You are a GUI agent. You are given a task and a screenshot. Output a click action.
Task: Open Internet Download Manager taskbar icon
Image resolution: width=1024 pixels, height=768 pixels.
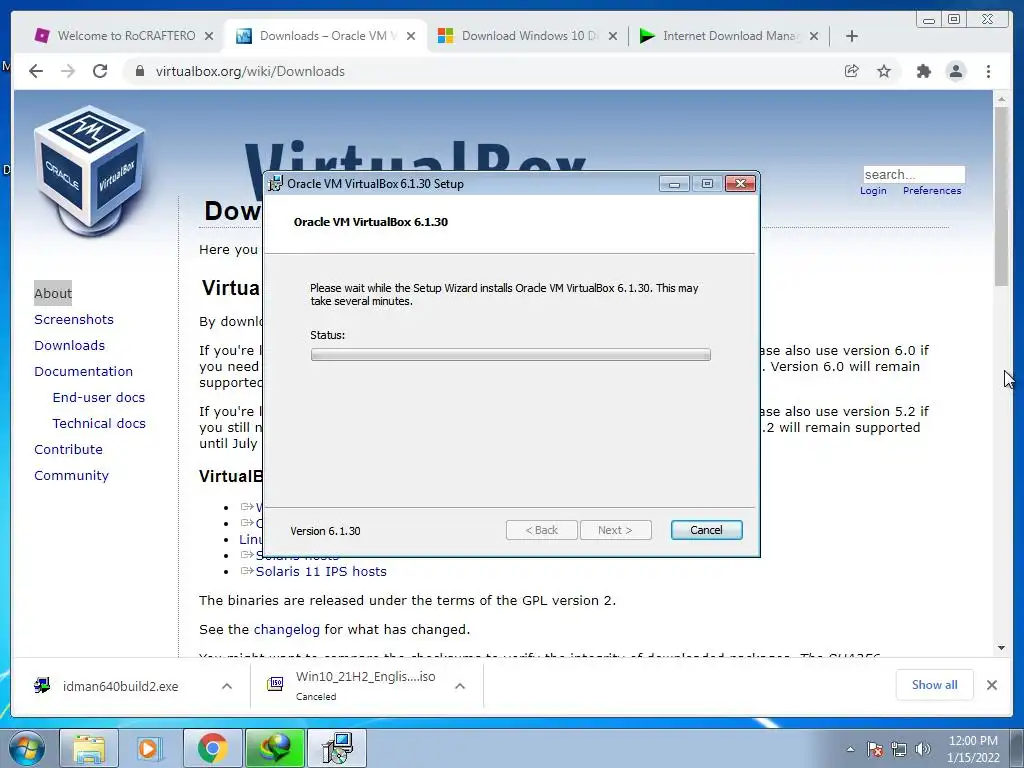(x=275, y=748)
